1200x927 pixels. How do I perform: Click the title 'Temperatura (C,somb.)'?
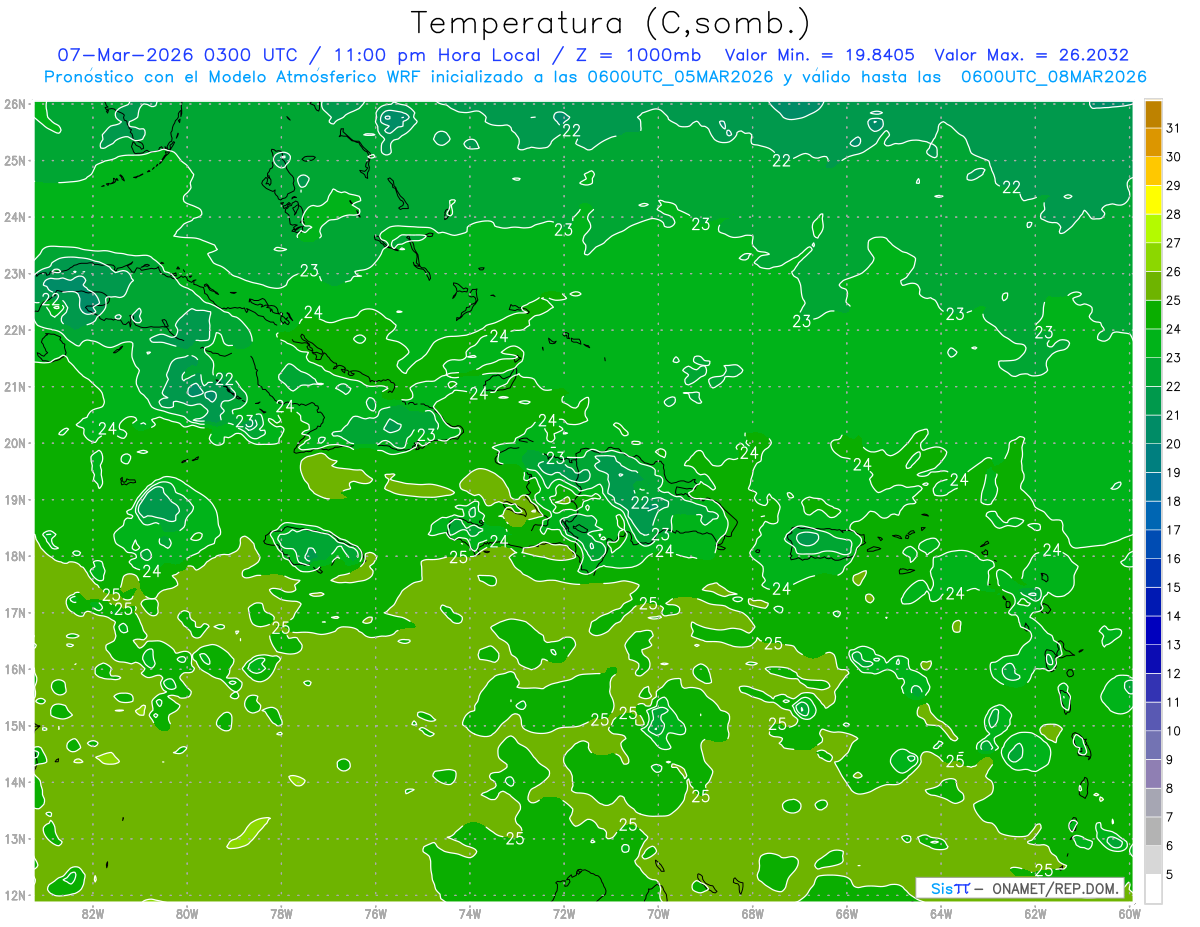pos(611,23)
